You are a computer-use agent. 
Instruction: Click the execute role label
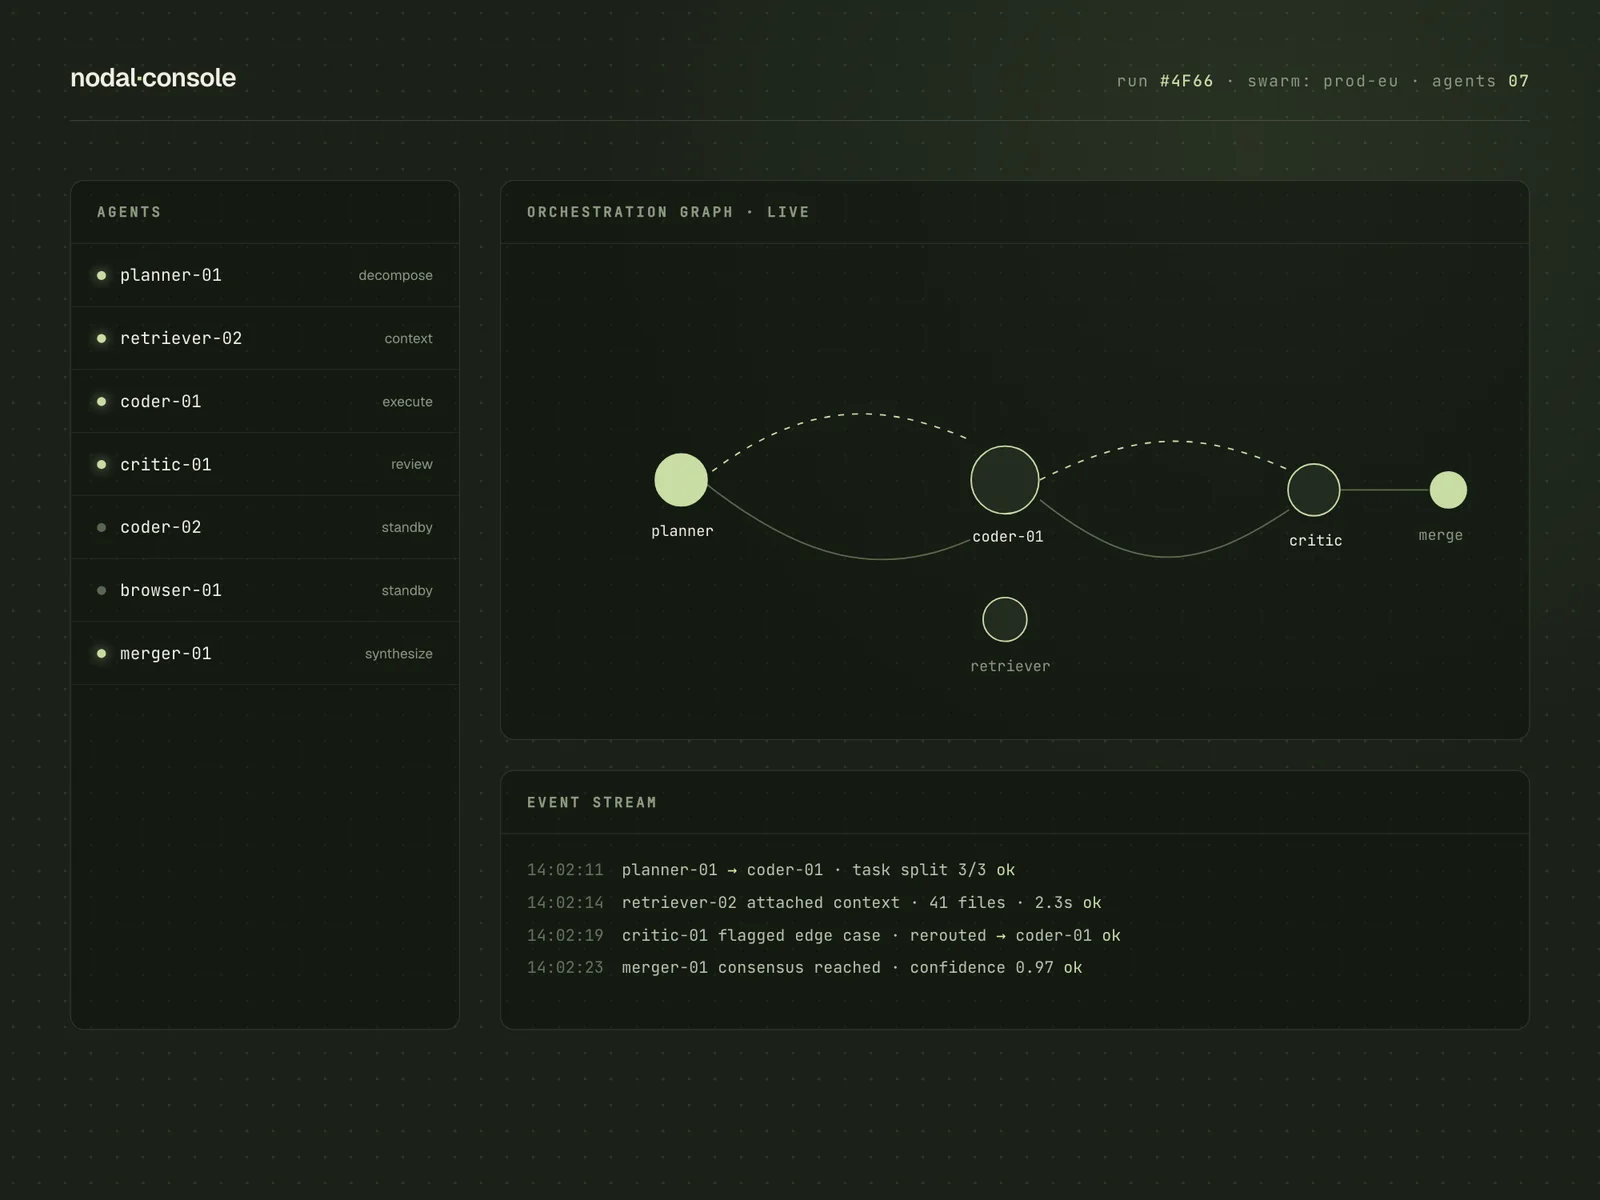pyautogui.click(x=408, y=401)
